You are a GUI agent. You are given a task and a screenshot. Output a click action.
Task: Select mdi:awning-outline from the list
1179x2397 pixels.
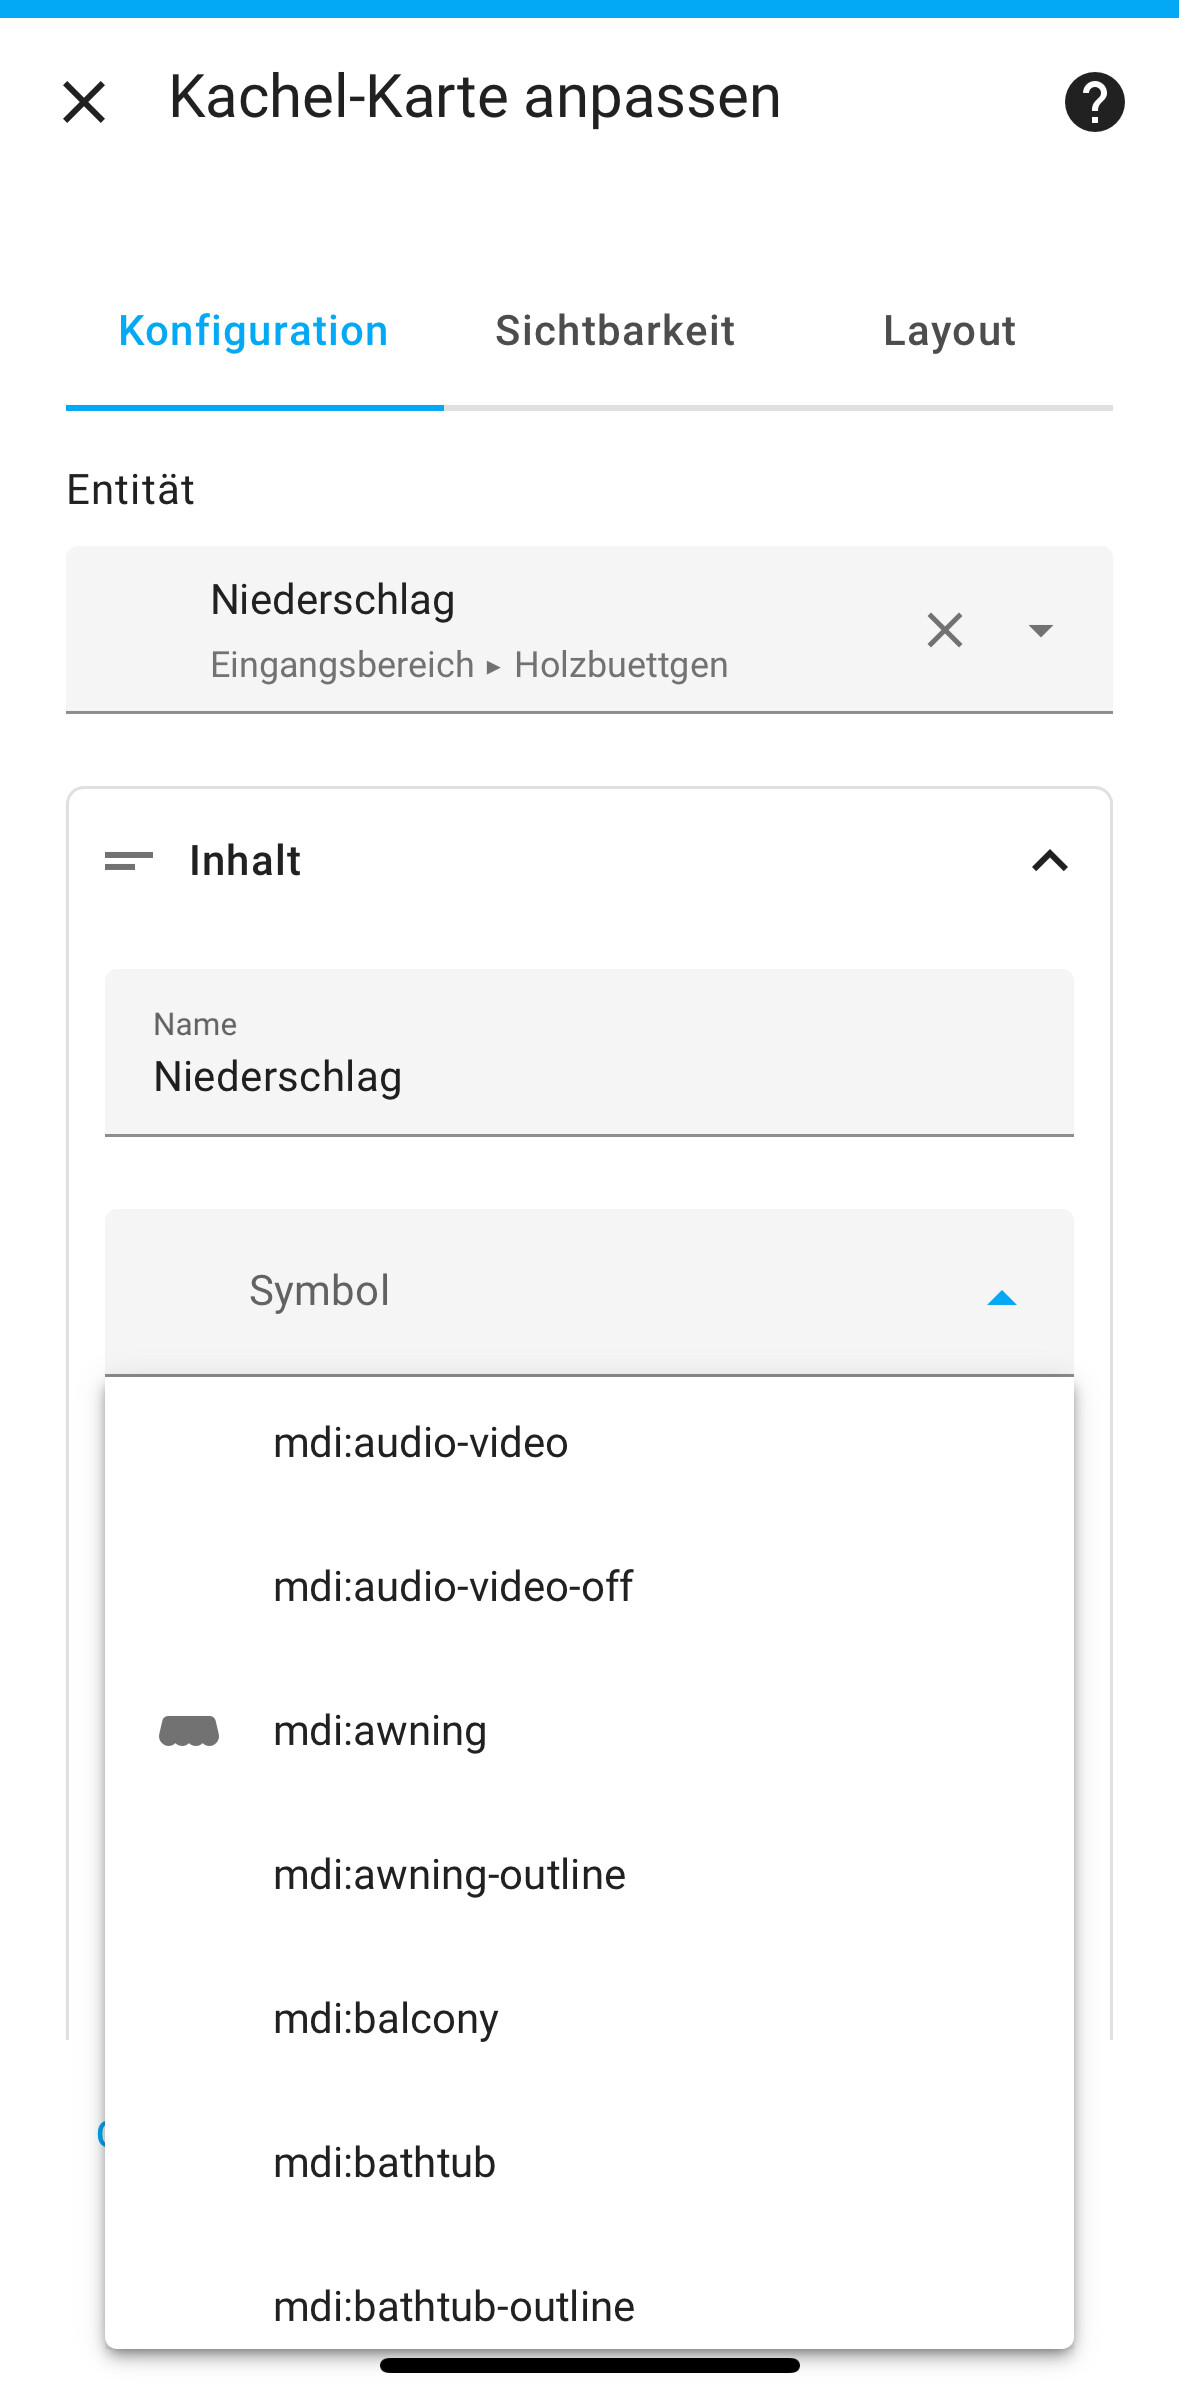click(449, 1875)
